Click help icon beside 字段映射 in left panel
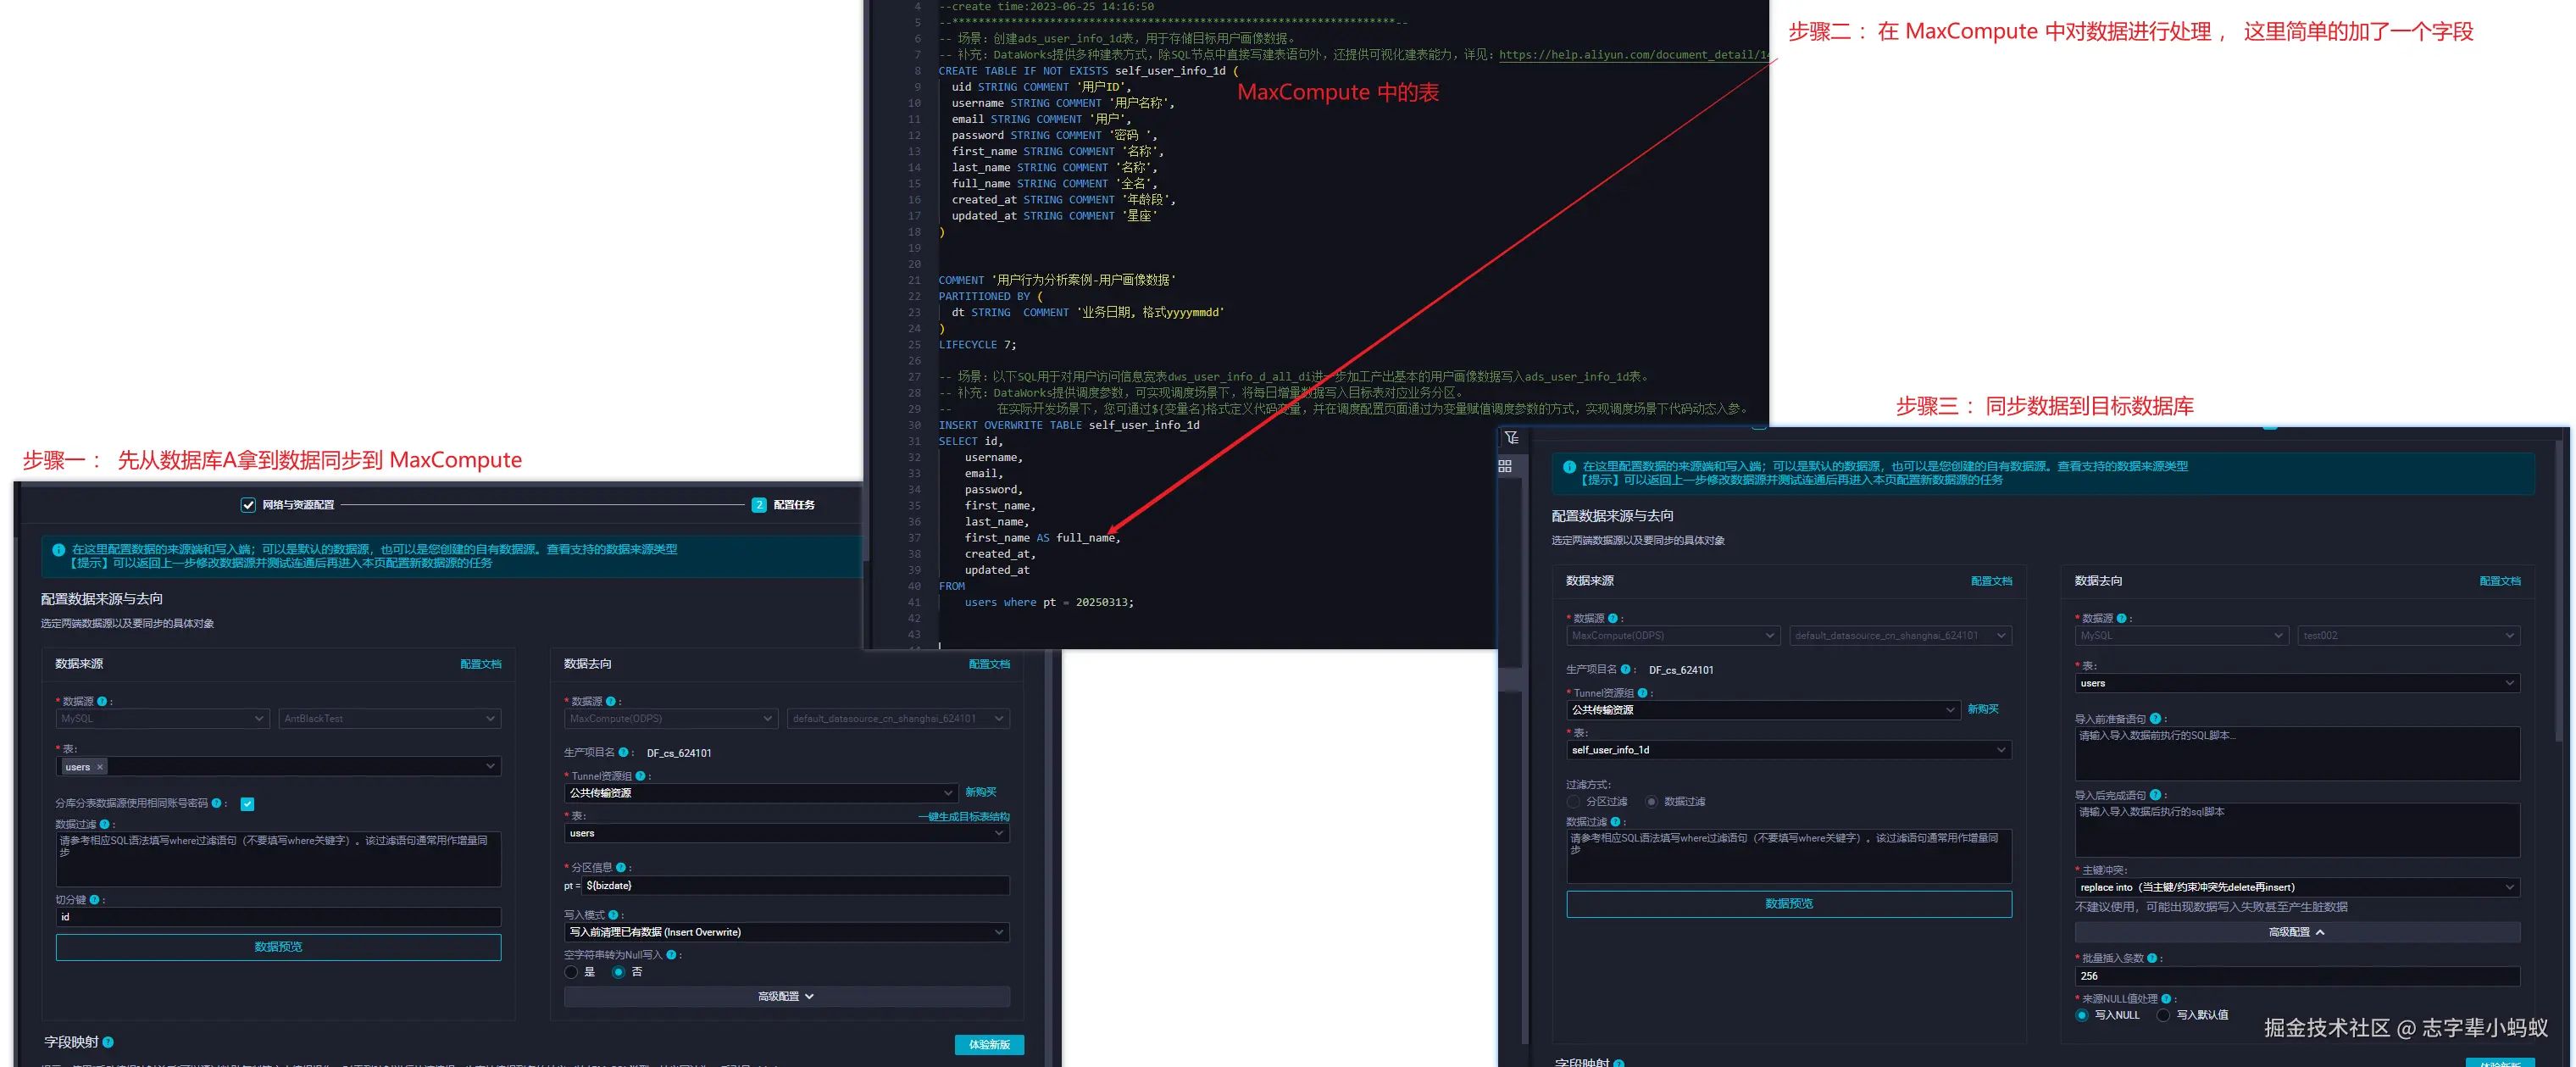 (108, 1042)
